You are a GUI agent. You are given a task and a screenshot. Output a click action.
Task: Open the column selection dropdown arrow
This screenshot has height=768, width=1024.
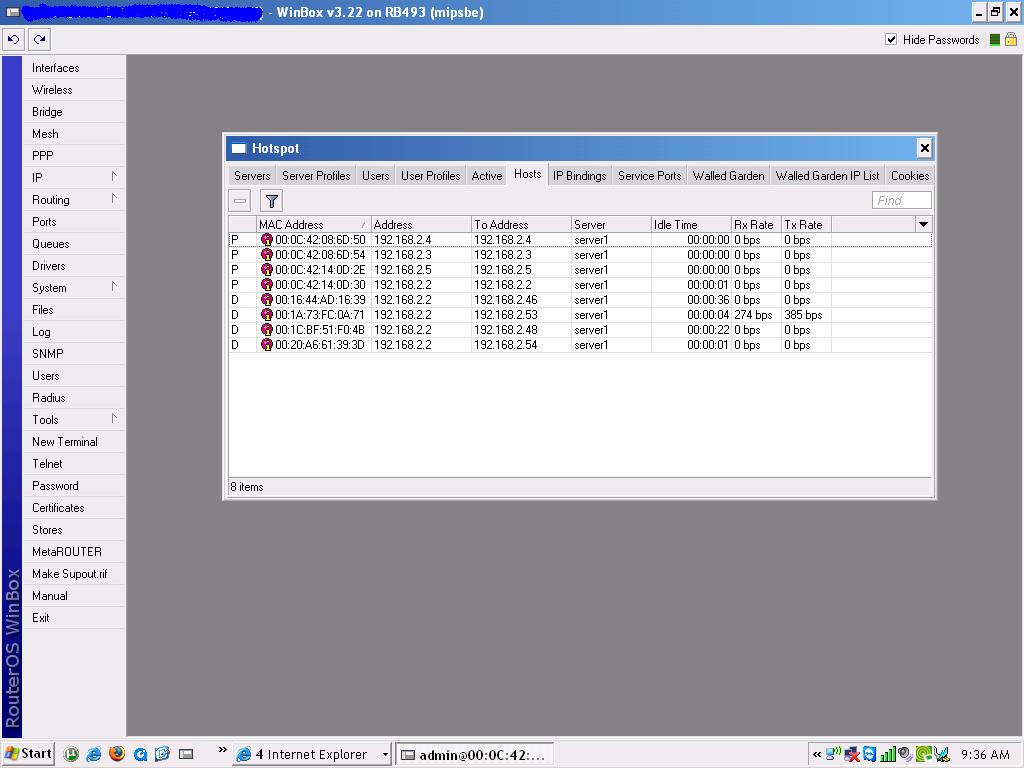pyautogui.click(x=922, y=224)
